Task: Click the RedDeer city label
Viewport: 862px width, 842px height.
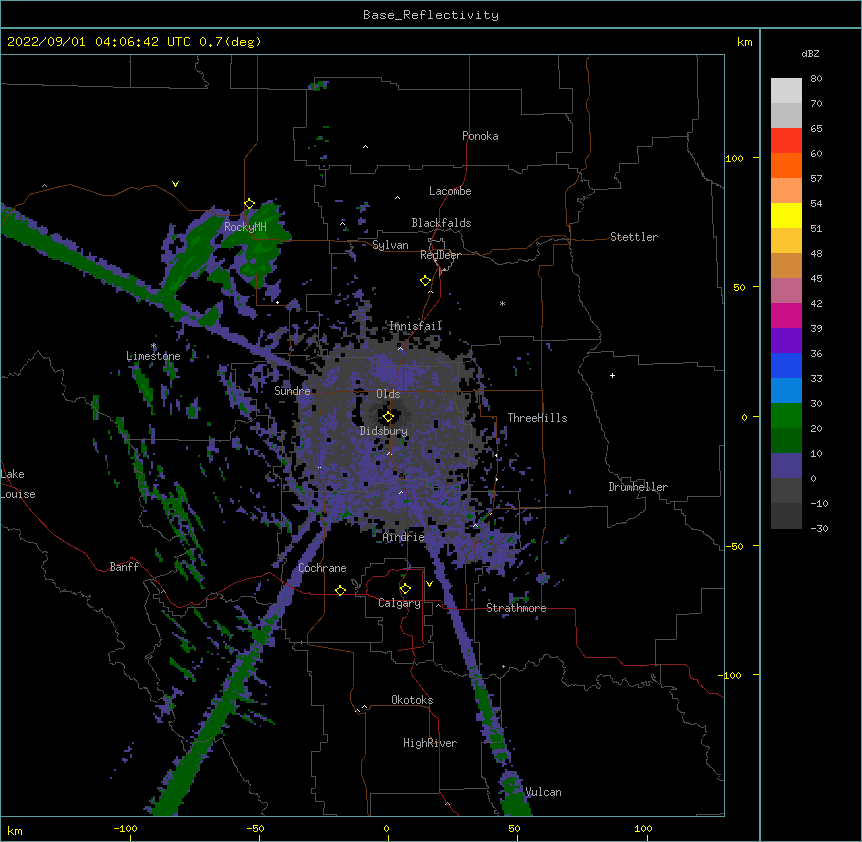Action: click(440, 255)
